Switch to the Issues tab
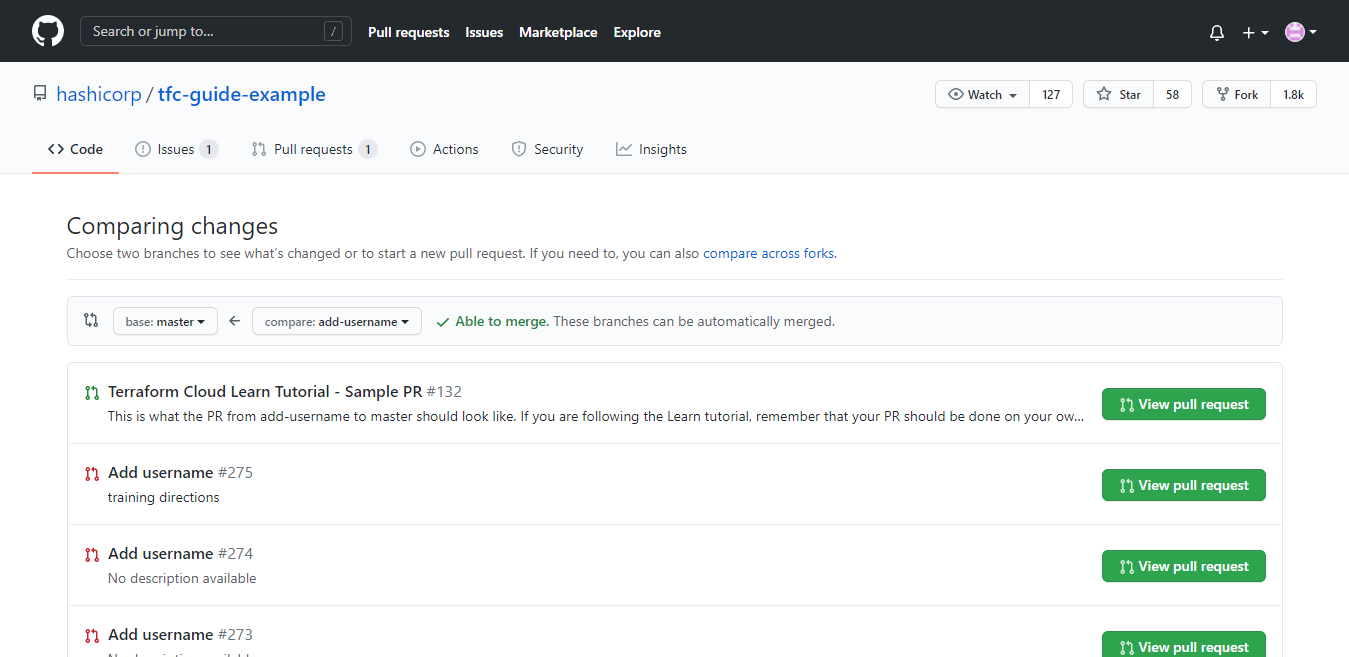This screenshot has height=657, width=1349. tap(175, 148)
